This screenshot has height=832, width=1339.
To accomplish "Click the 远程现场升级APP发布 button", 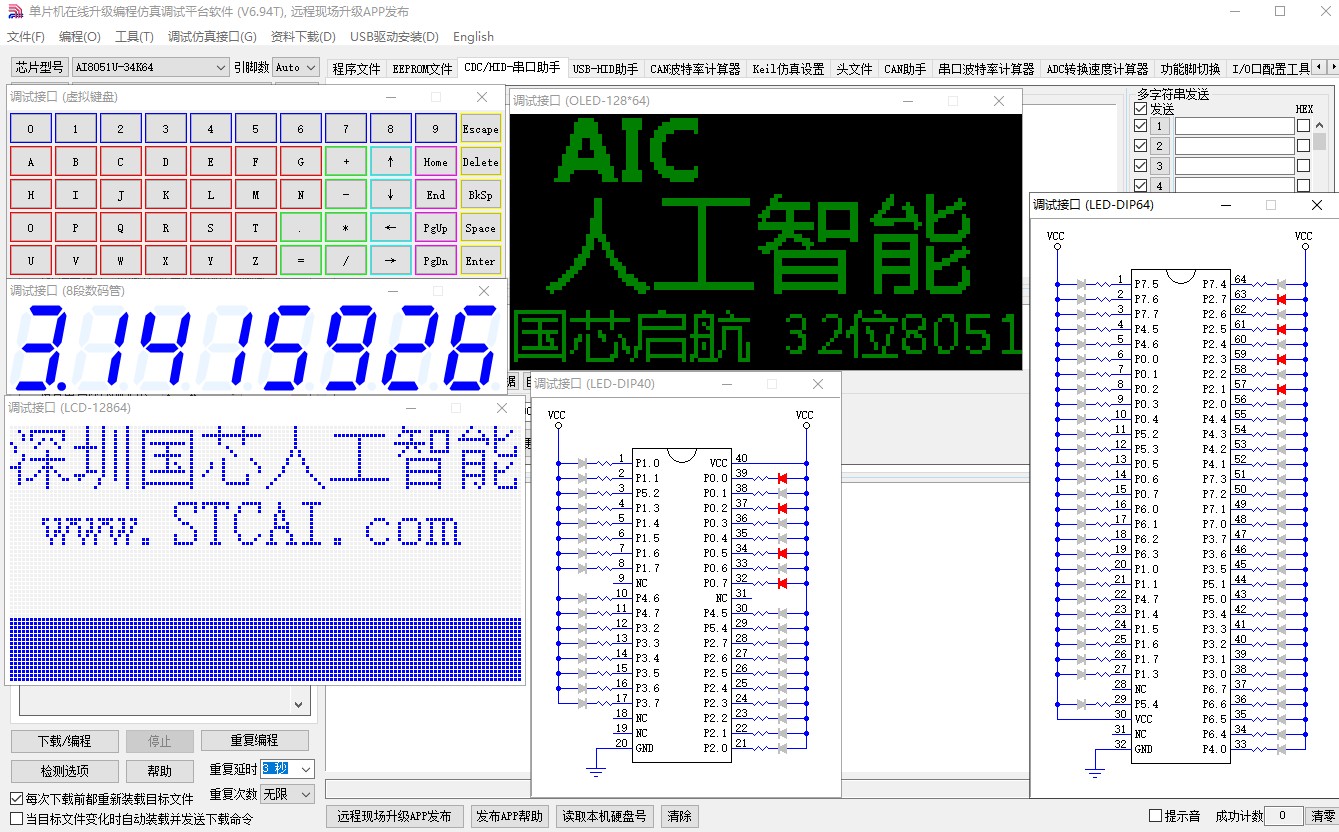I will click(x=394, y=816).
